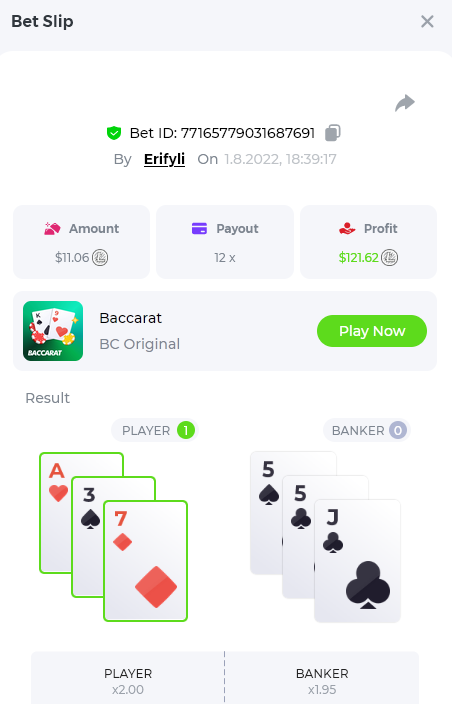Viewport: 452px width, 704px height.
Task: Click the share arrow icon
Action: pyautogui.click(x=405, y=103)
